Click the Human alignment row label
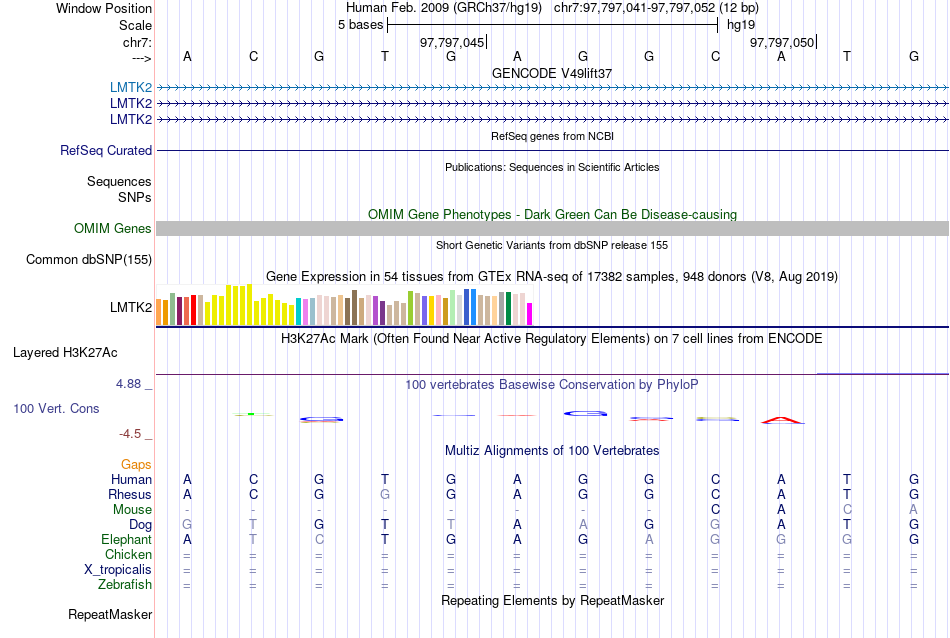 click(131, 479)
